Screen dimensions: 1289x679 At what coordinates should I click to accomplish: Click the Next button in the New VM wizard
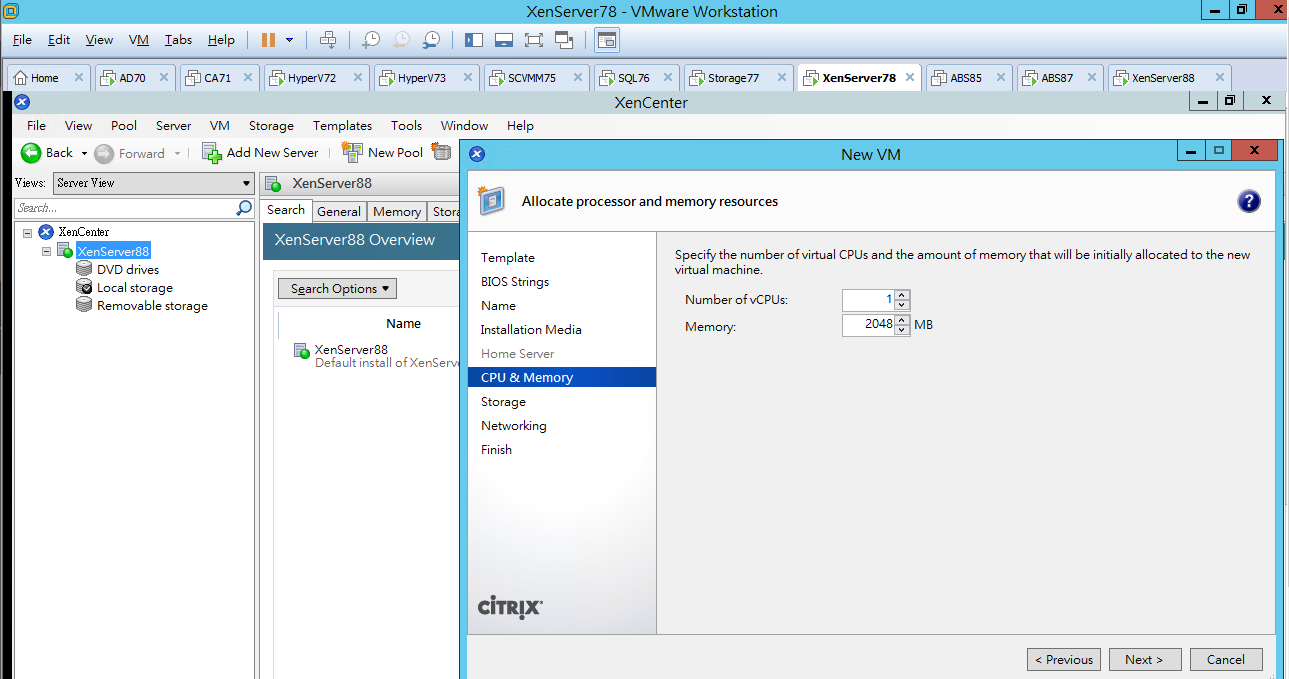point(1144,659)
